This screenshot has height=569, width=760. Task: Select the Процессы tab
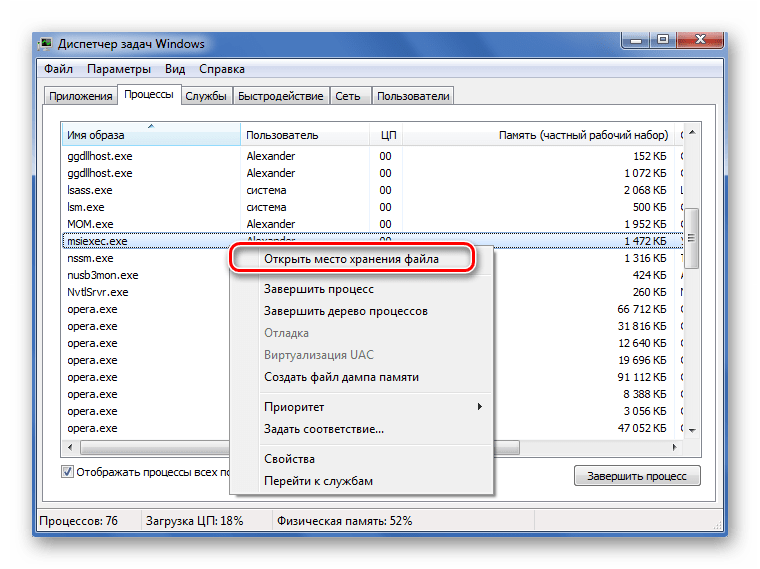(149, 95)
